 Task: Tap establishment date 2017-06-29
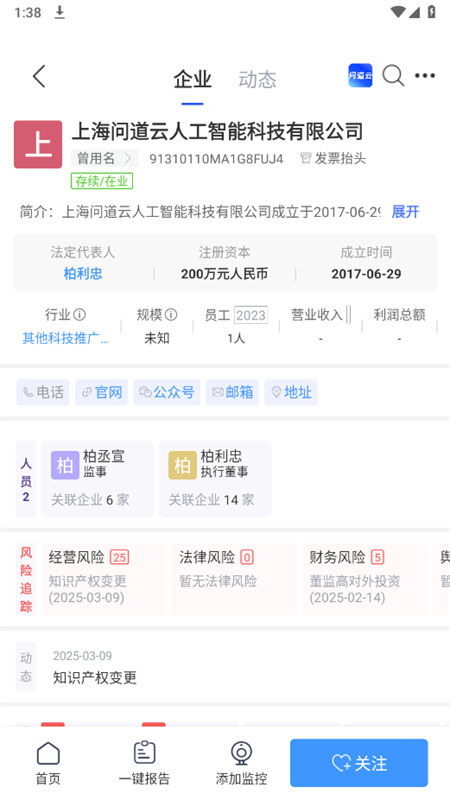coord(366,274)
